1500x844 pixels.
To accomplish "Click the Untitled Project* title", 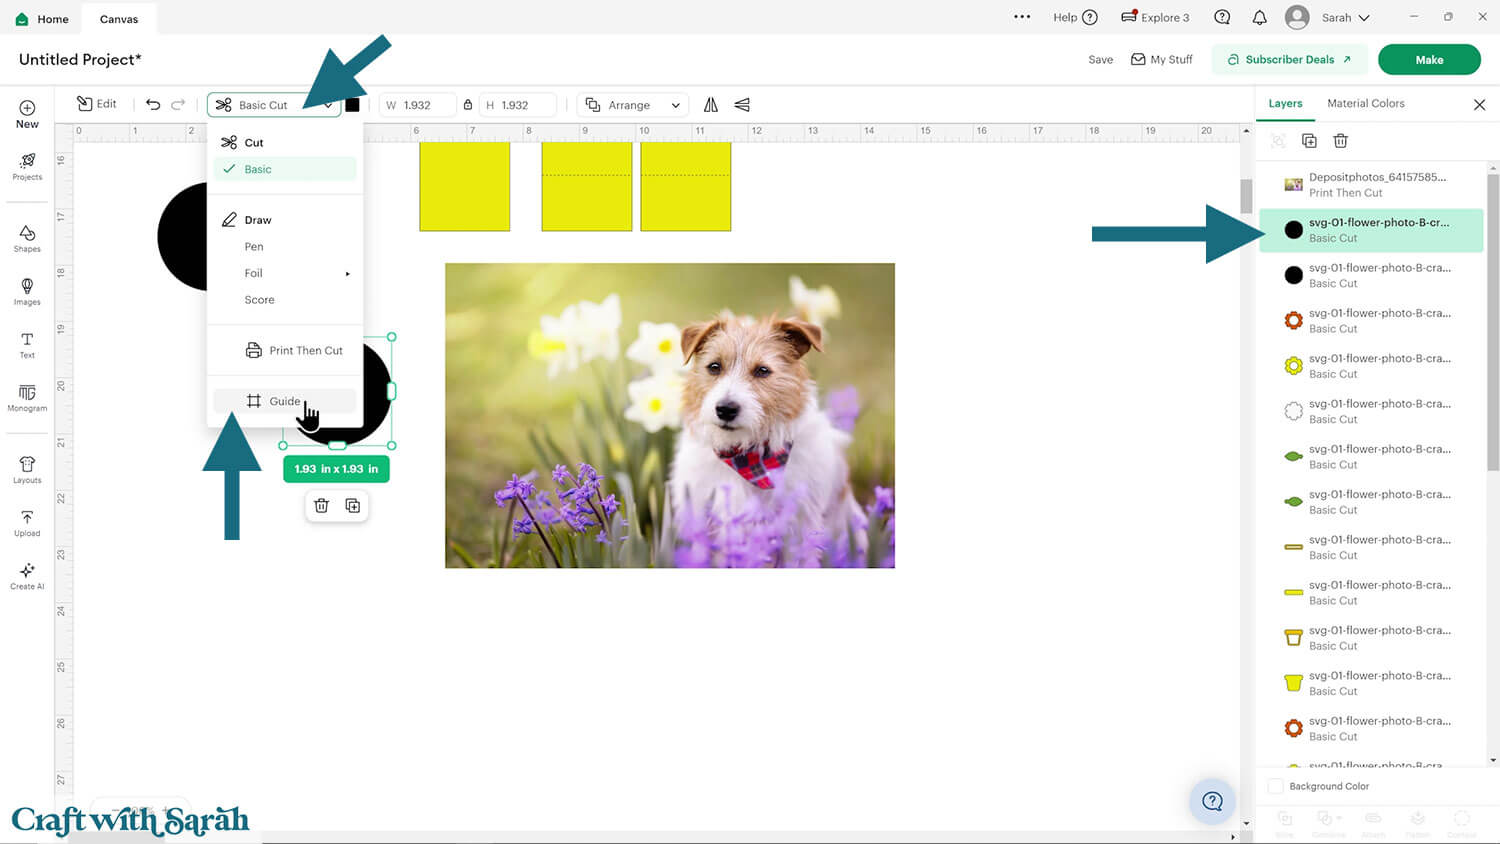I will pyautogui.click(x=80, y=59).
